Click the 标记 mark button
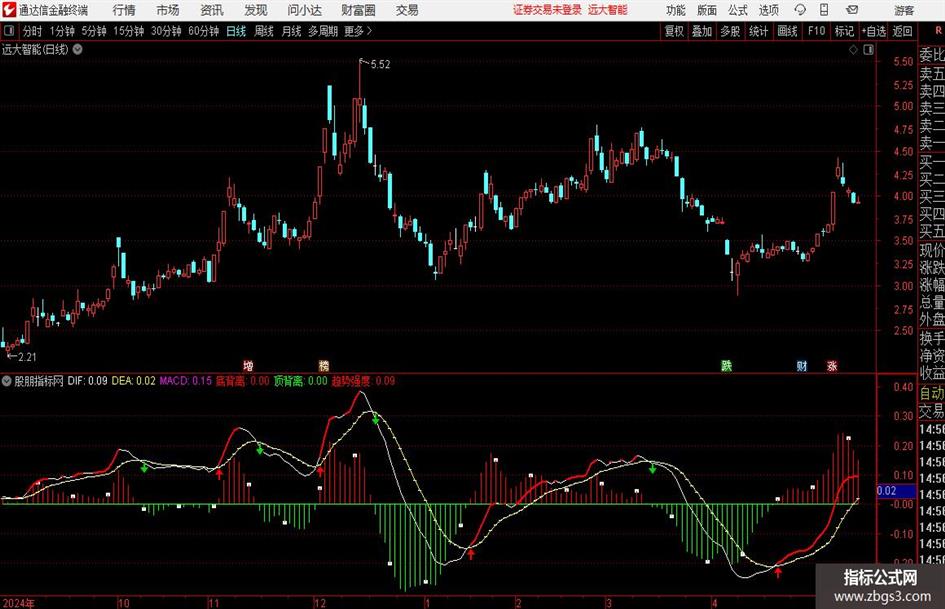The height and width of the screenshot is (609, 945). [844, 31]
